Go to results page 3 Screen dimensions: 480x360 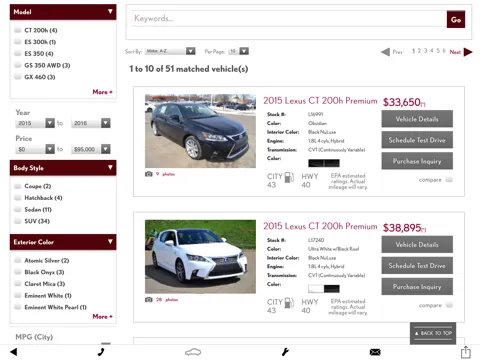(x=425, y=51)
